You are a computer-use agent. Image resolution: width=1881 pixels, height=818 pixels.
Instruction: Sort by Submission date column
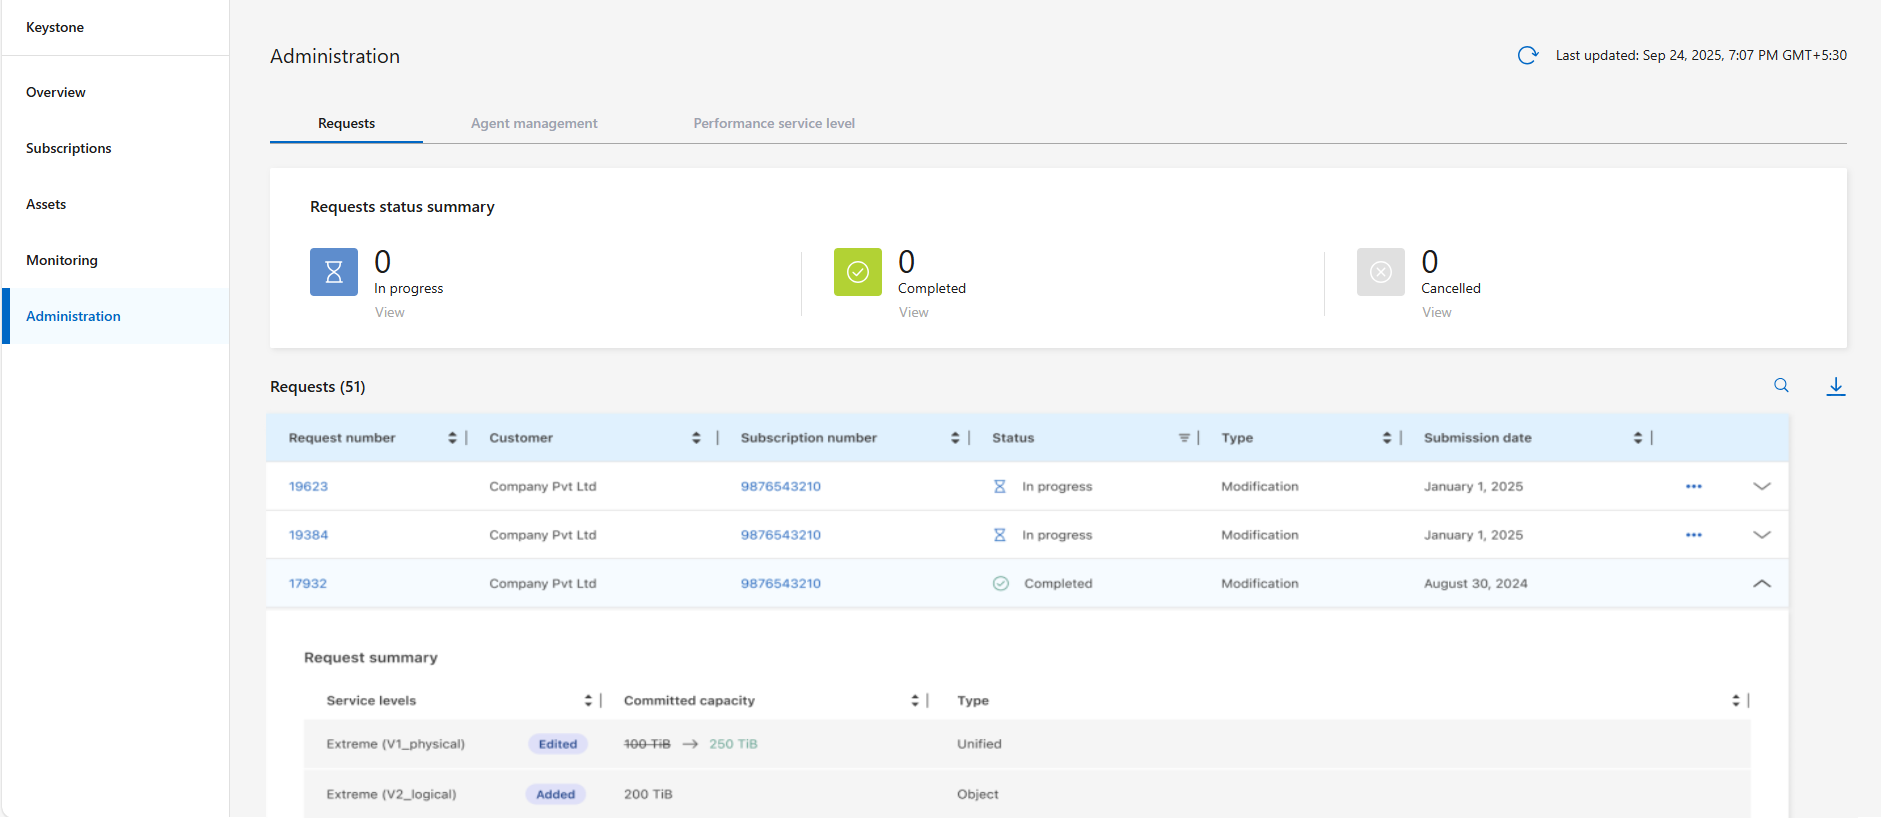click(1637, 438)
